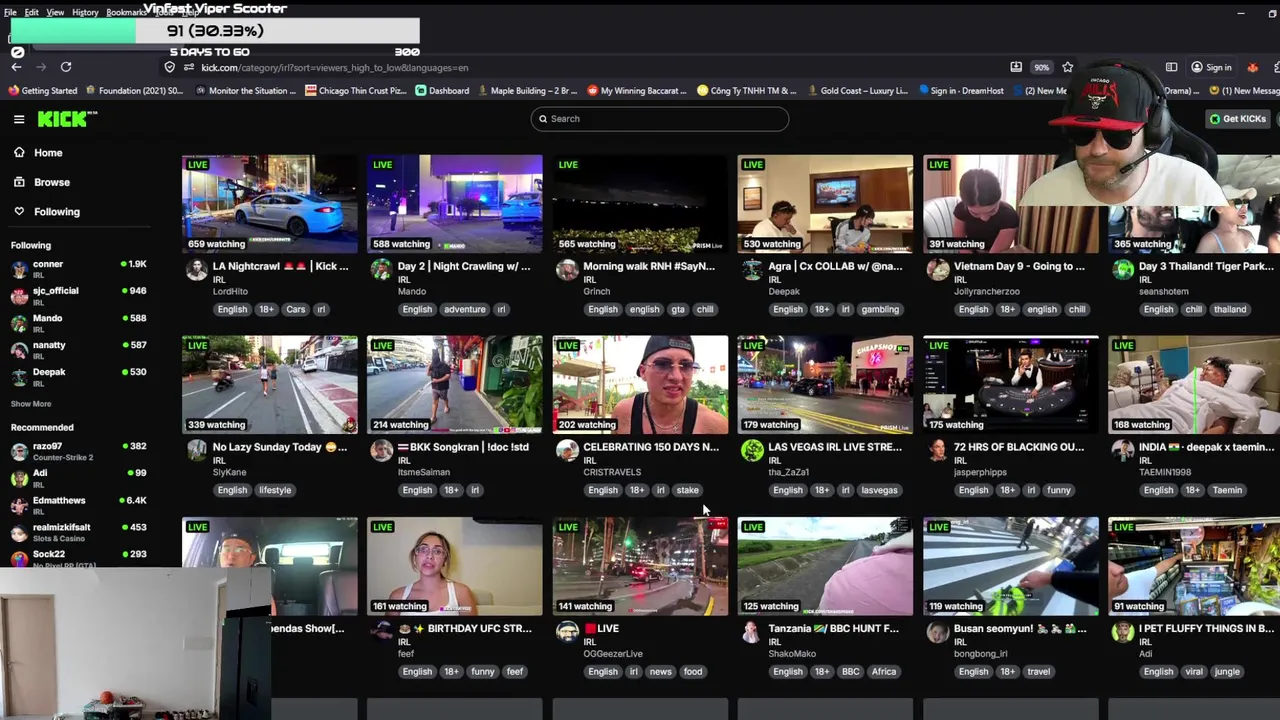
Task: Click the Cars tag under LA Nightcrawl
Action: pos(296,309)
